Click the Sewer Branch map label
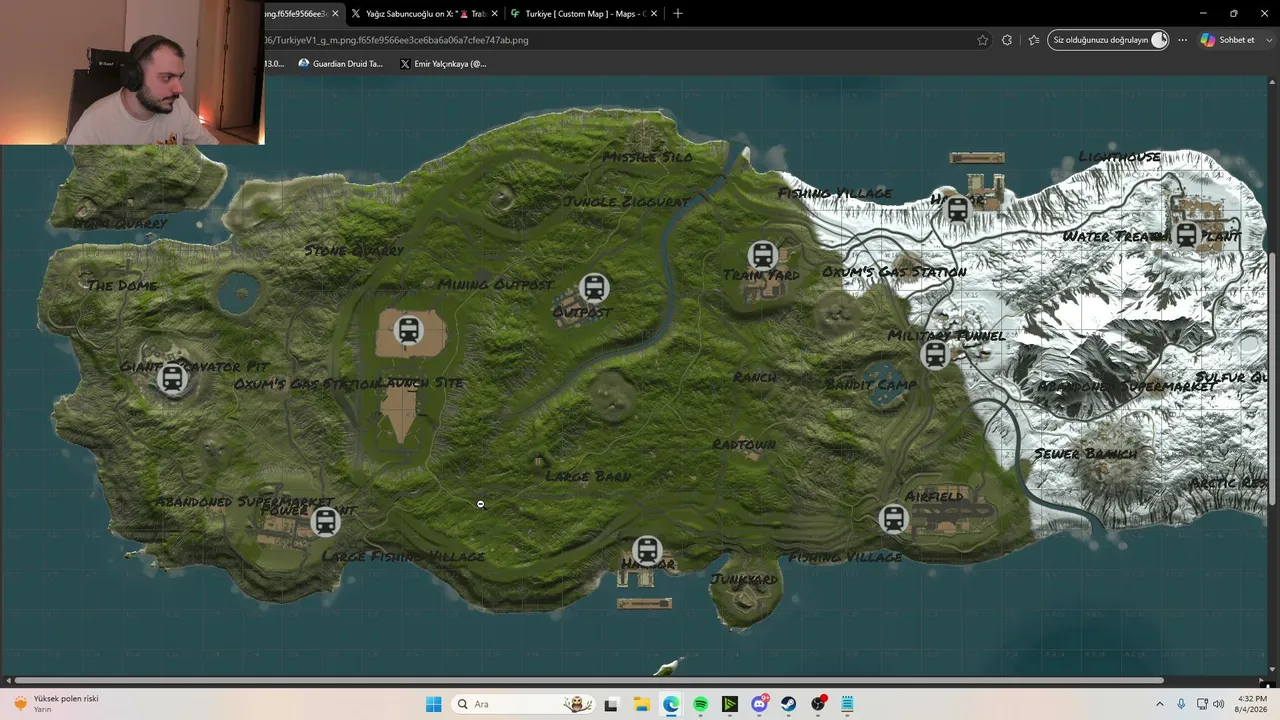Image resolution: width=1280 pixels, height=720 pixels. (x=1085, y=454)
